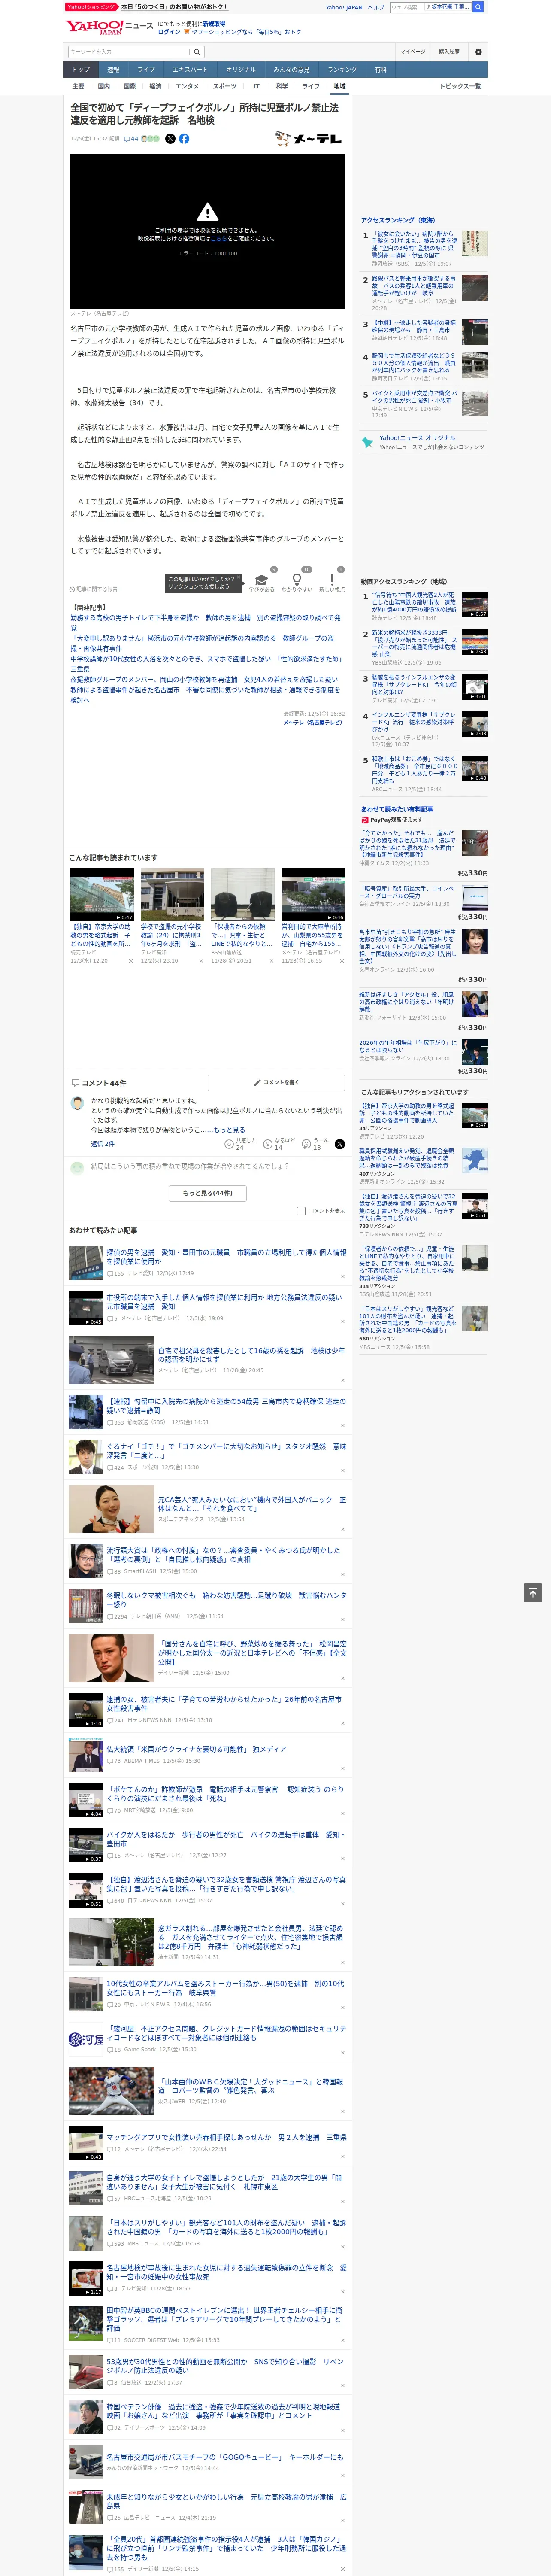Click the メ~テレ broadcaster logo
The width and height of the screenshot is (551, 2576).
[x=309, y=139]
